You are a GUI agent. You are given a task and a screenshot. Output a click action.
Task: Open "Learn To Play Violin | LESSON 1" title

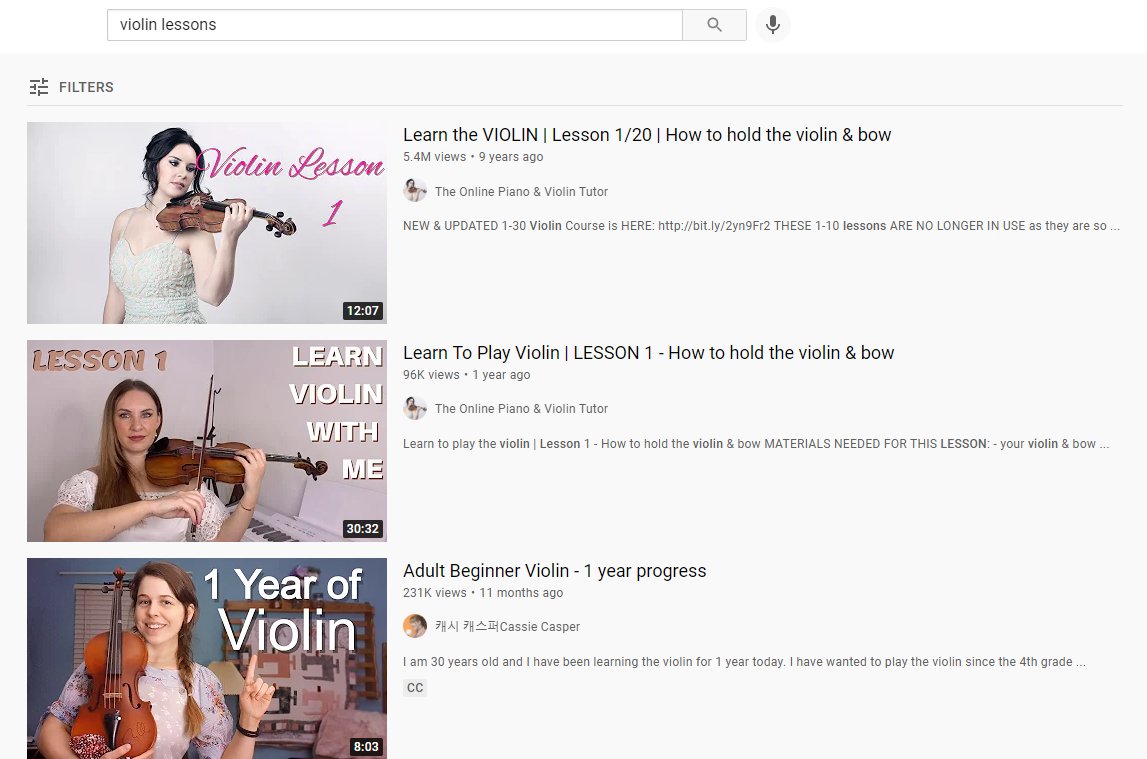tap(648, 353)
